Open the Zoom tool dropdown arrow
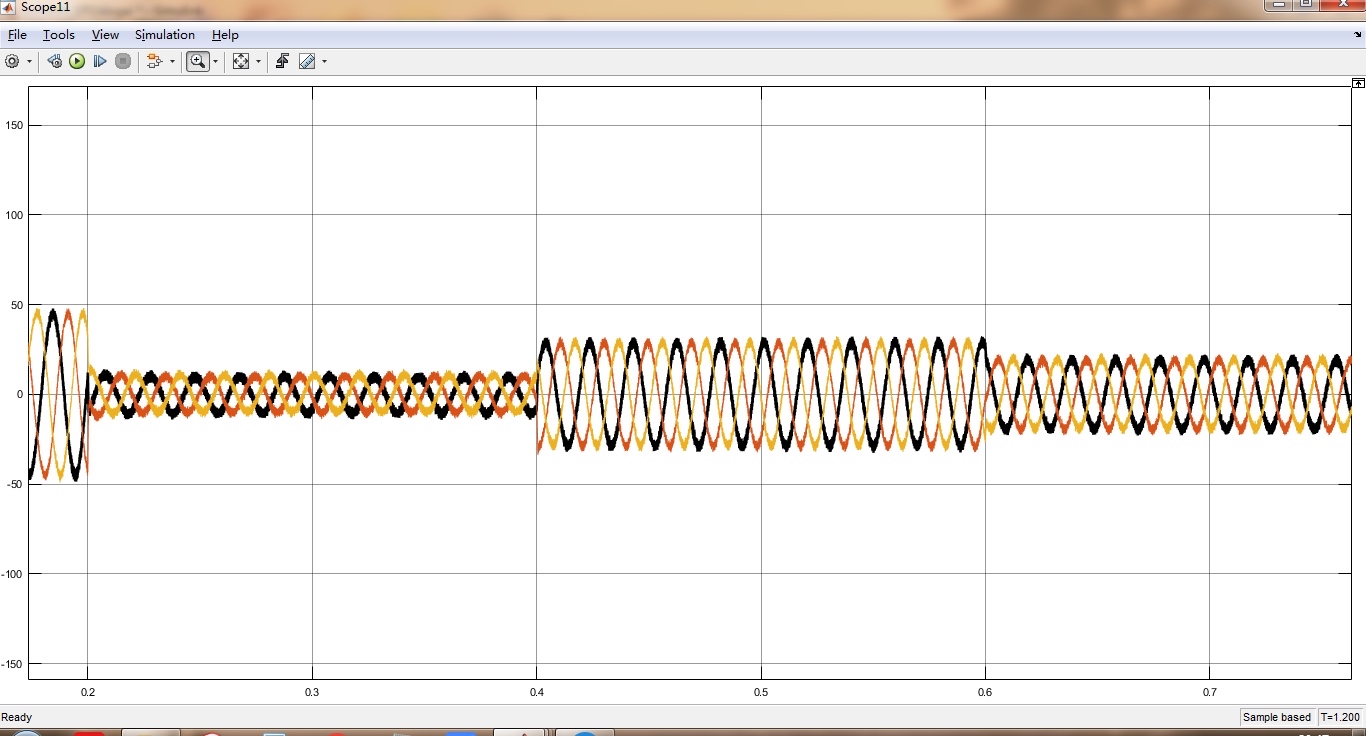Viewport: 1366px width, 736px height. [x=215, y=61]
